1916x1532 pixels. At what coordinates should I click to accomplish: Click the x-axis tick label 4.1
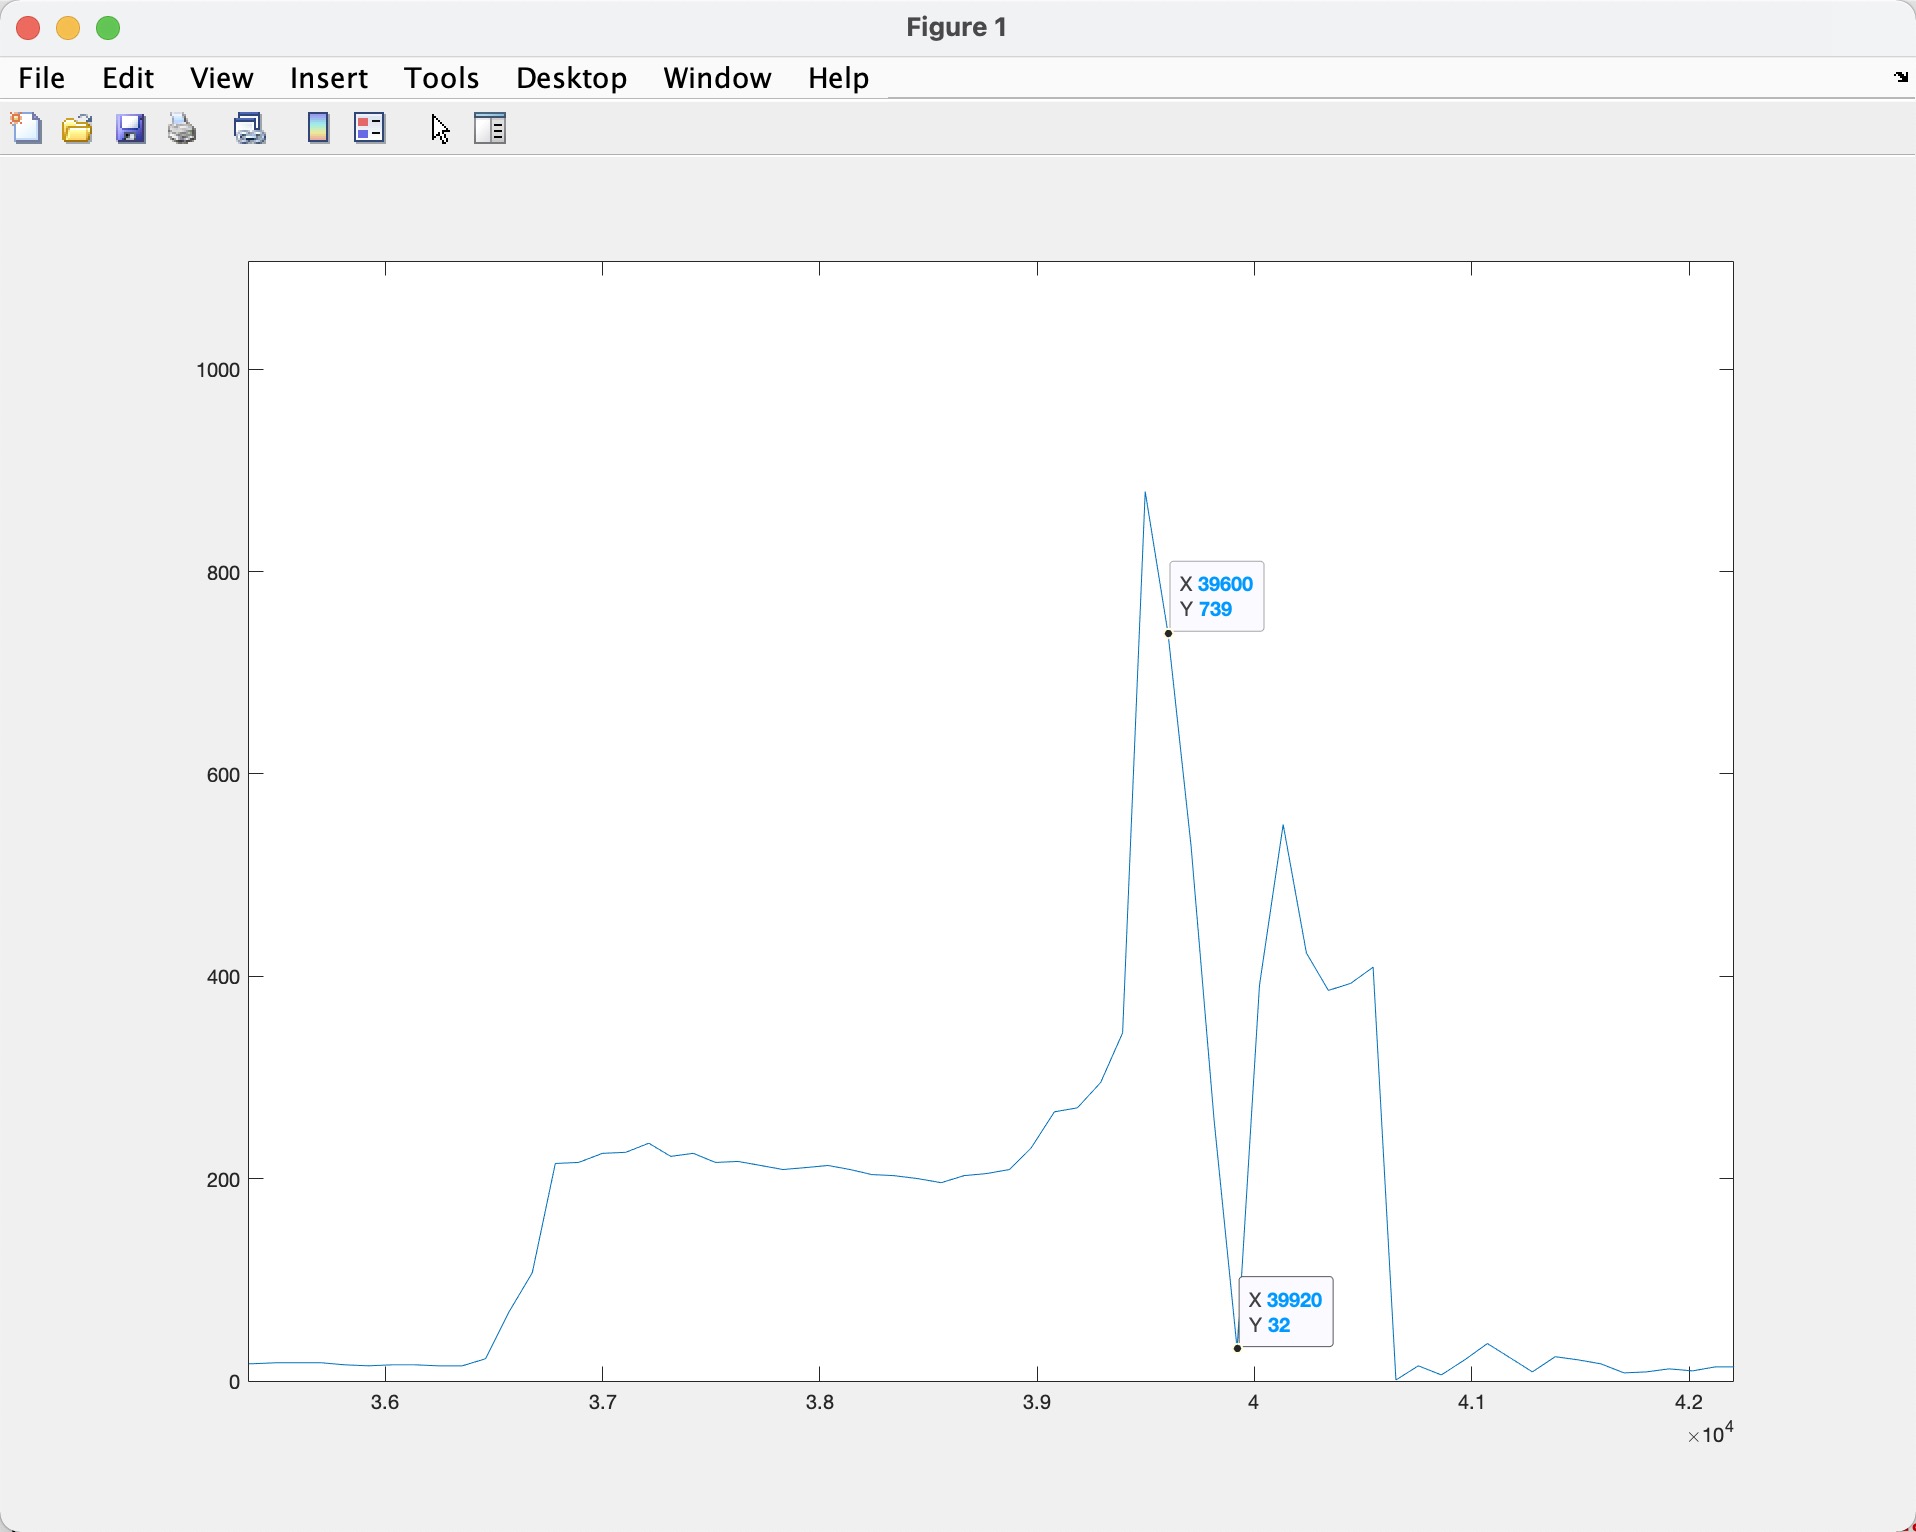(x=1472, y=1402)
